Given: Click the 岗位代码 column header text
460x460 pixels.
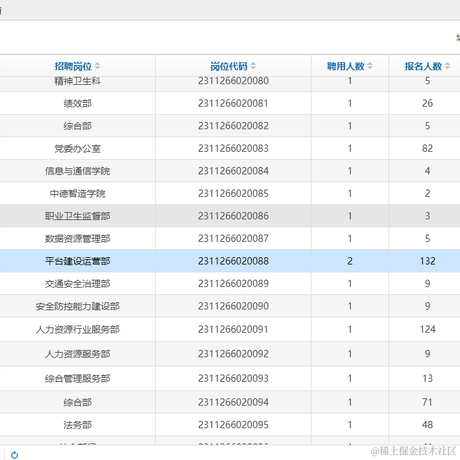Looking at the screenshot, I should (229, 66).
